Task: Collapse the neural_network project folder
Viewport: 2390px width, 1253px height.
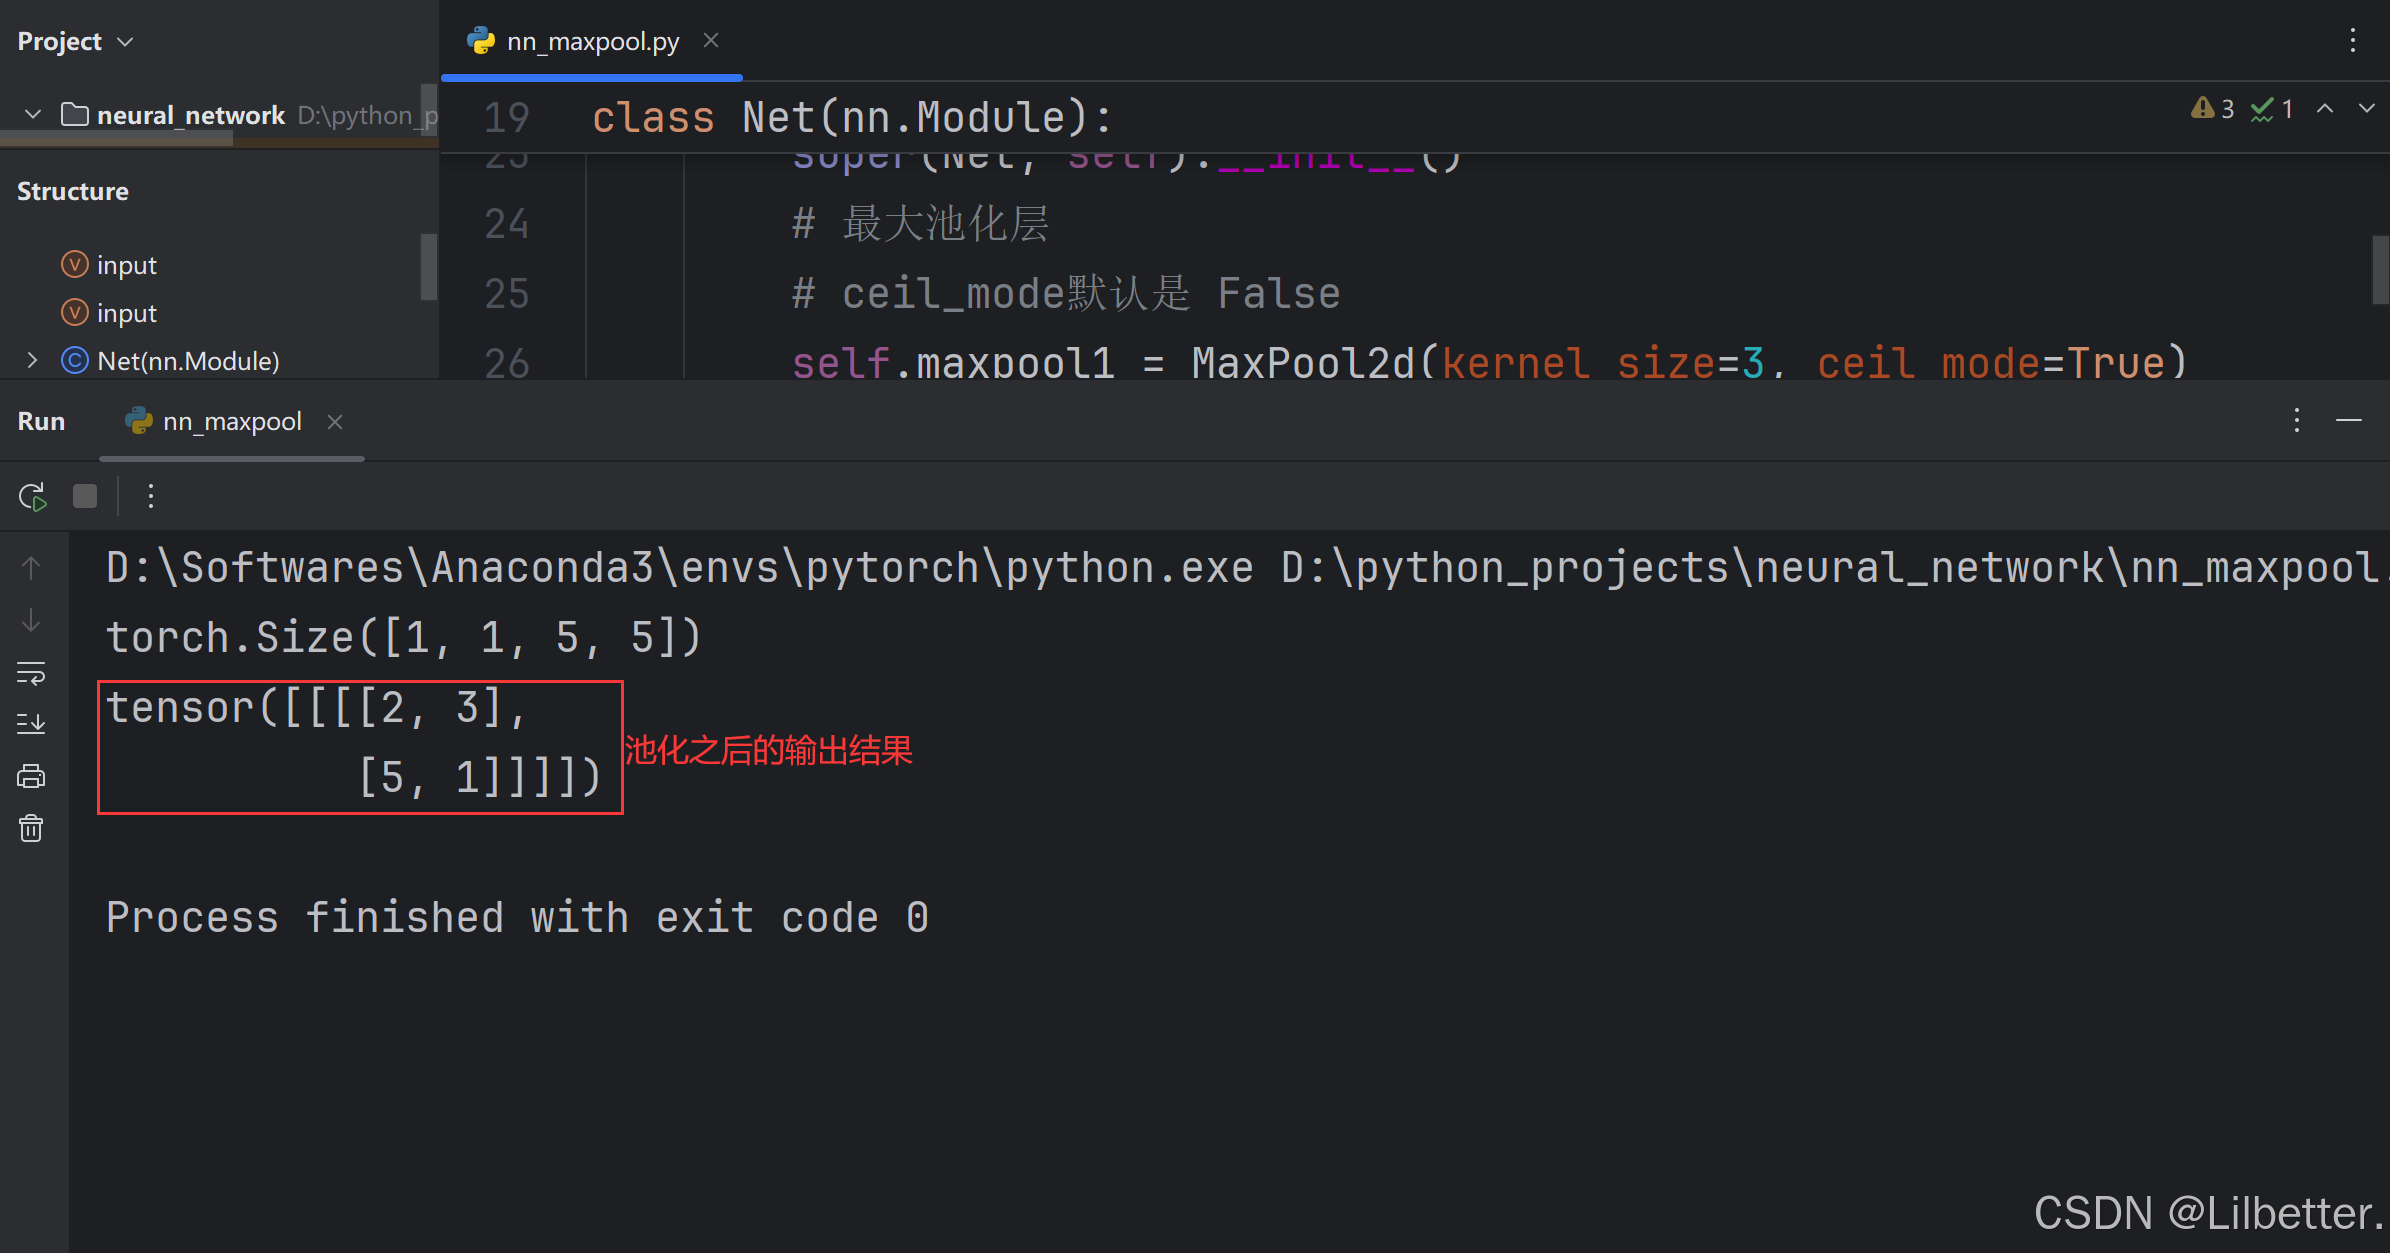Action: tap(33, 115)
